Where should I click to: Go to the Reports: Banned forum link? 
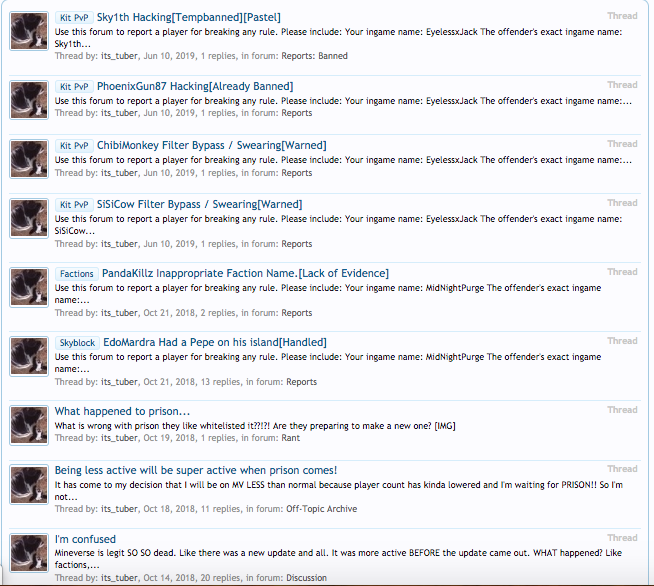tap(314, 56)
